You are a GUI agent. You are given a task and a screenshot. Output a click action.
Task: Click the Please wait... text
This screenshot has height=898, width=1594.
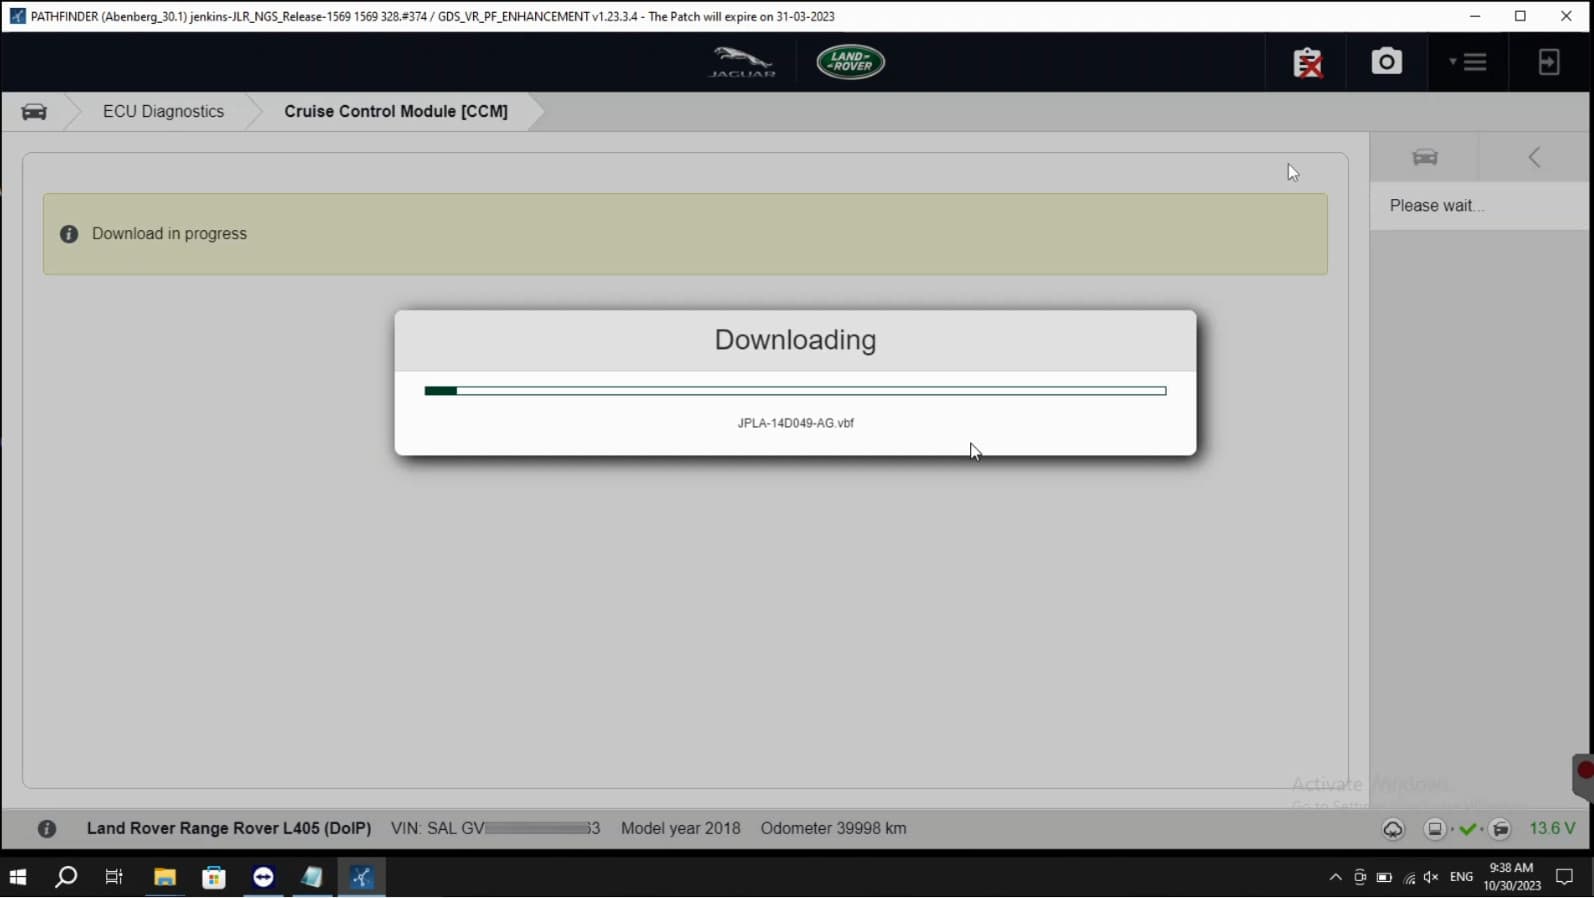point(1436,206)
